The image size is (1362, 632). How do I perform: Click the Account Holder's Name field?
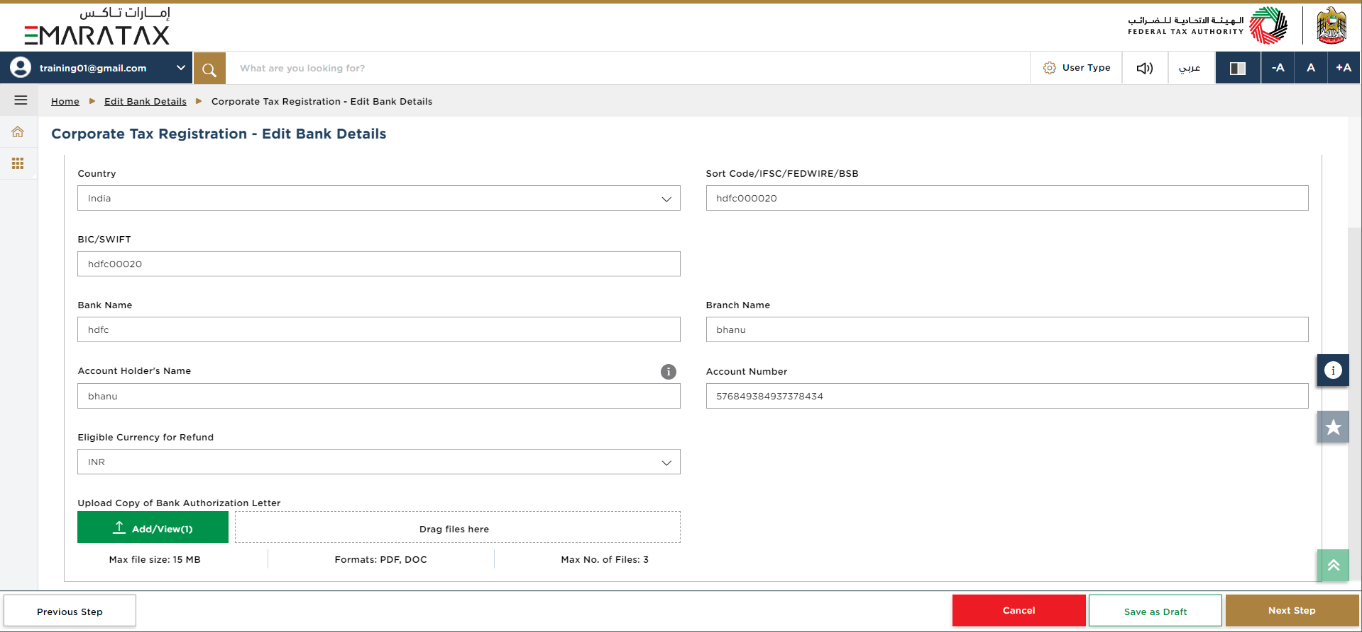379,396
